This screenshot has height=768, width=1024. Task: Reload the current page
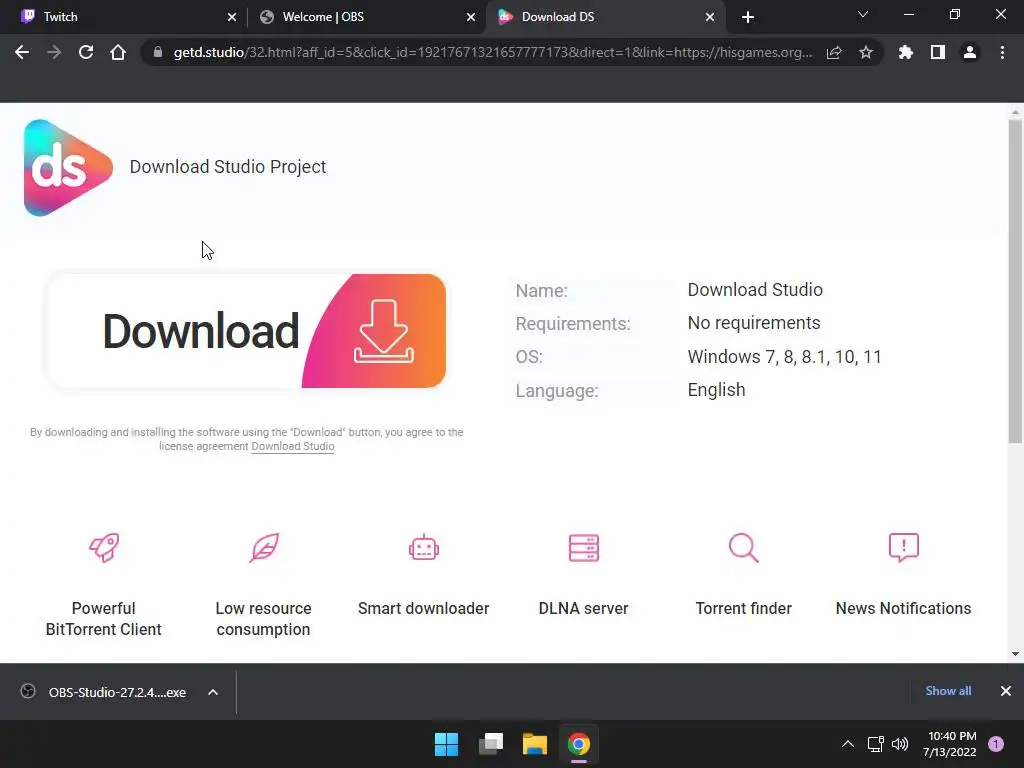[86, 52]
